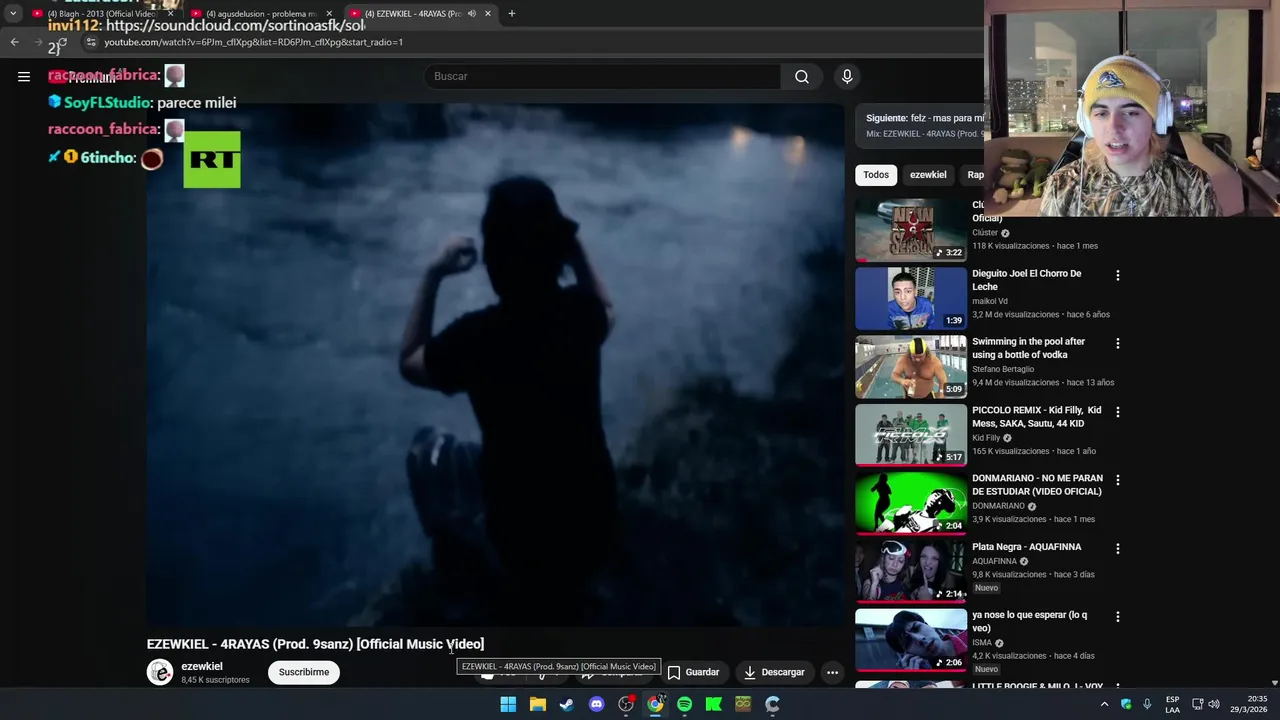Select the Todos filter chip
This screenshot has width=1280, height=720.
tap(876, 175)
